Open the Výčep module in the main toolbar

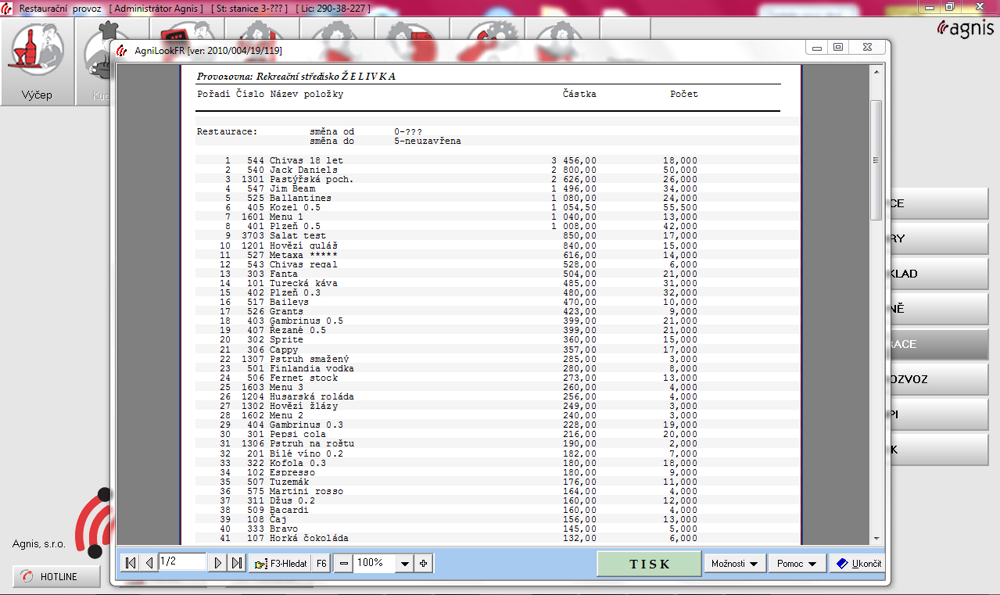pos(37,62)
